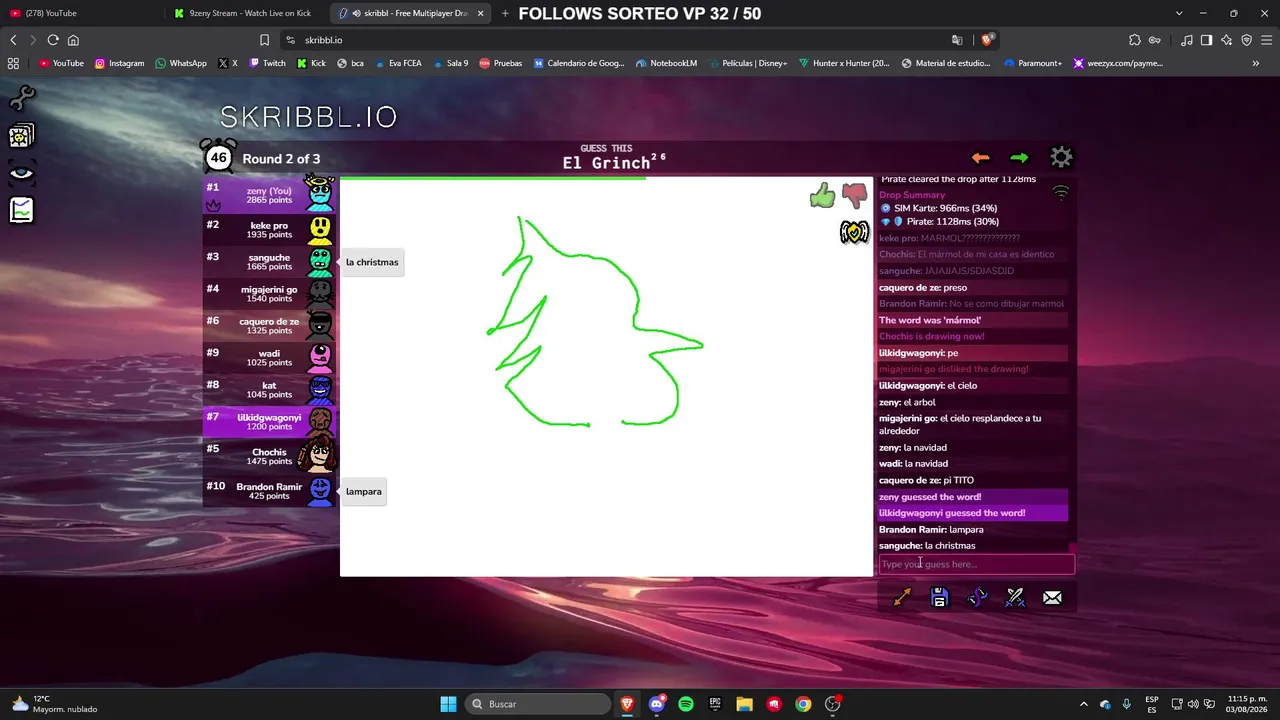Open skribbl game settings gear
1280x720 pixels.
1061,158
